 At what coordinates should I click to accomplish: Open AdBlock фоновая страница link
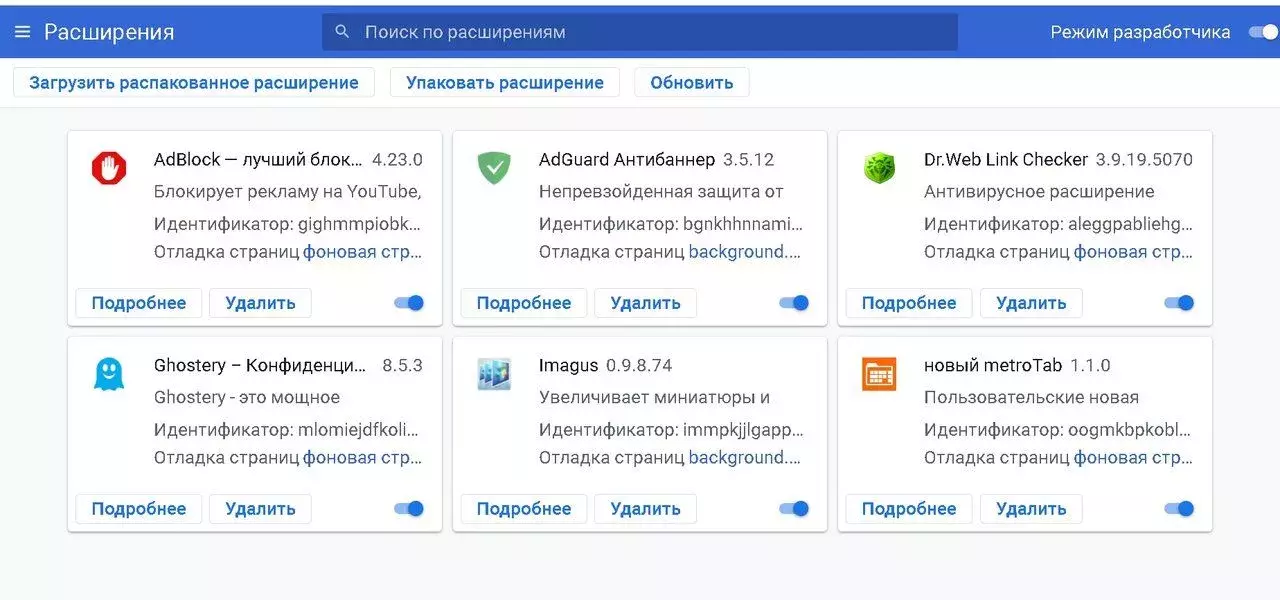363,252
